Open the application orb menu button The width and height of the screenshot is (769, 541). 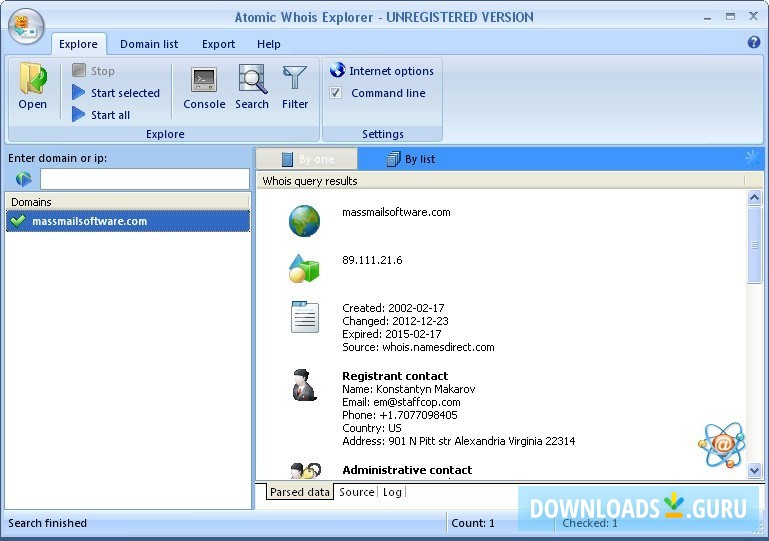26,26
